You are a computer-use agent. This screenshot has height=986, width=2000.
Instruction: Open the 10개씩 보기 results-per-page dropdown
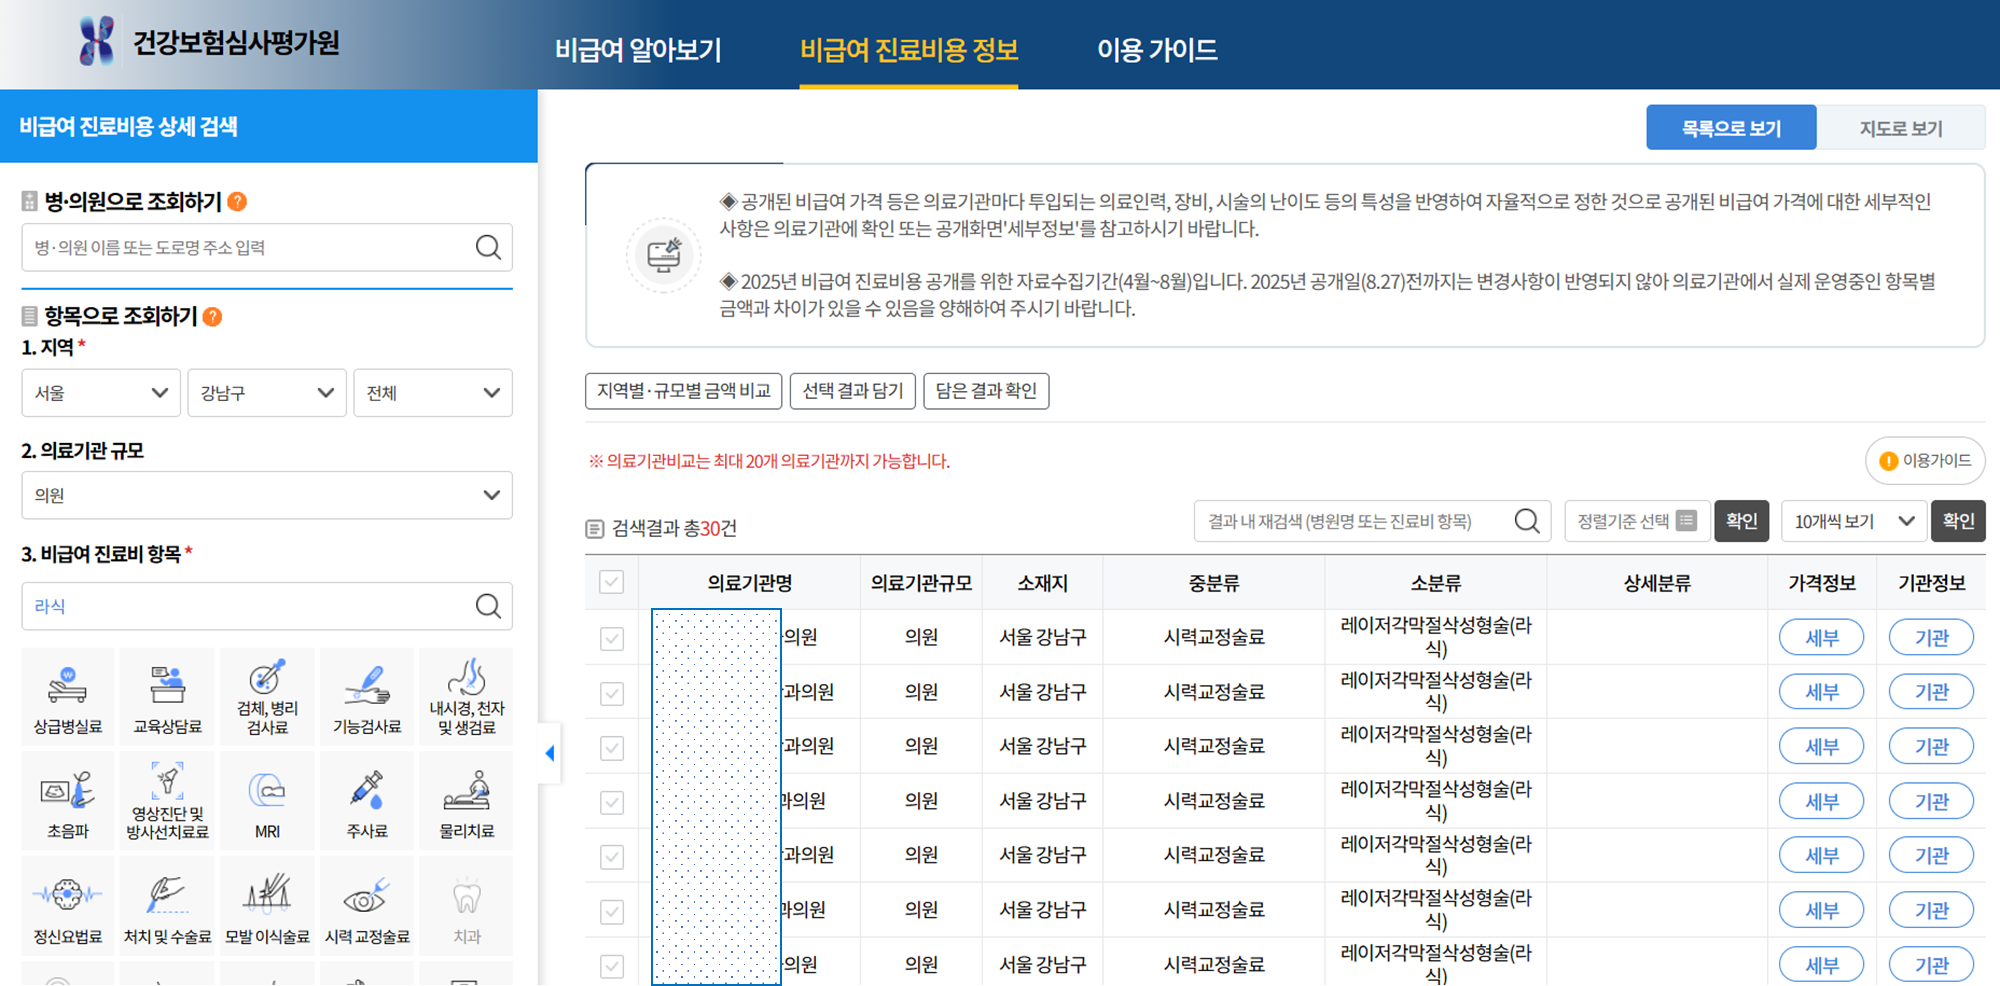pyautogui.click(x=1853, y=521)
